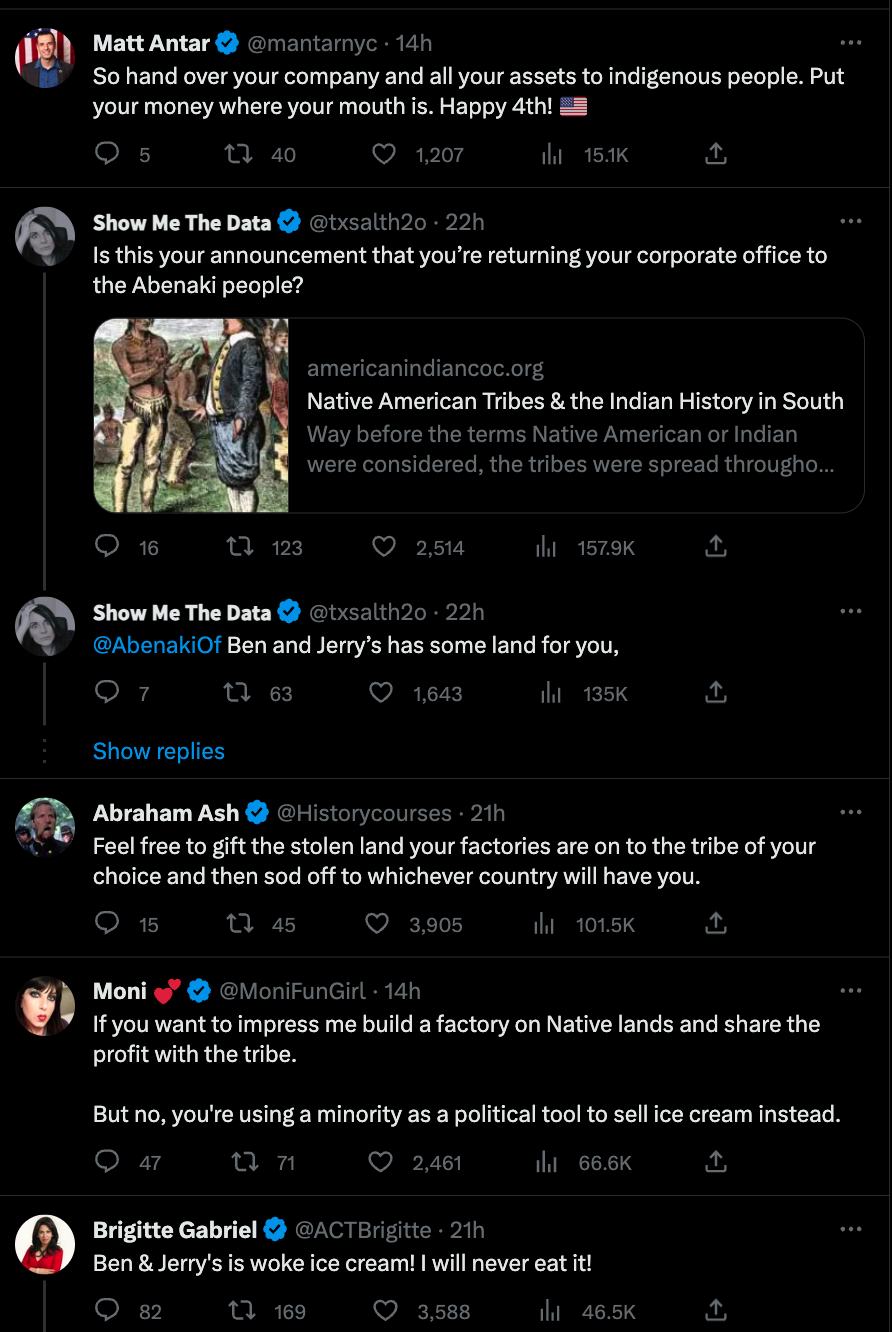
Task: Reply to Abraham Ash's tweet
Action: pos(107,924)
